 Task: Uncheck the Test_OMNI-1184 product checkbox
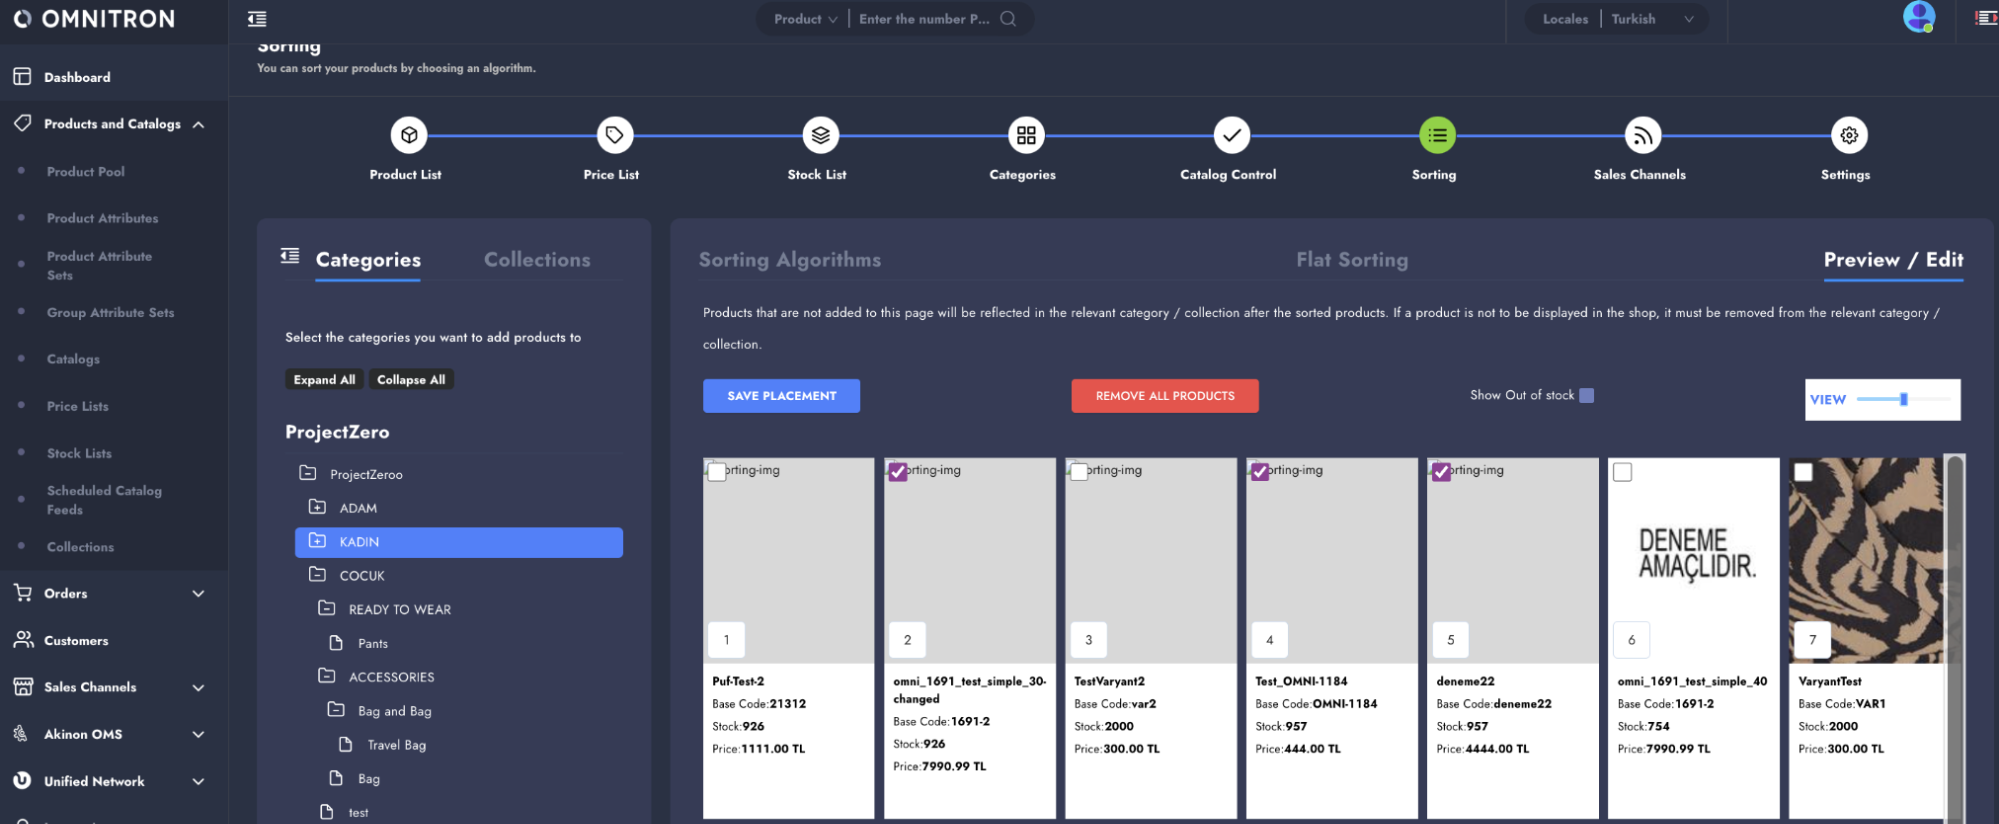(1260, 472)
